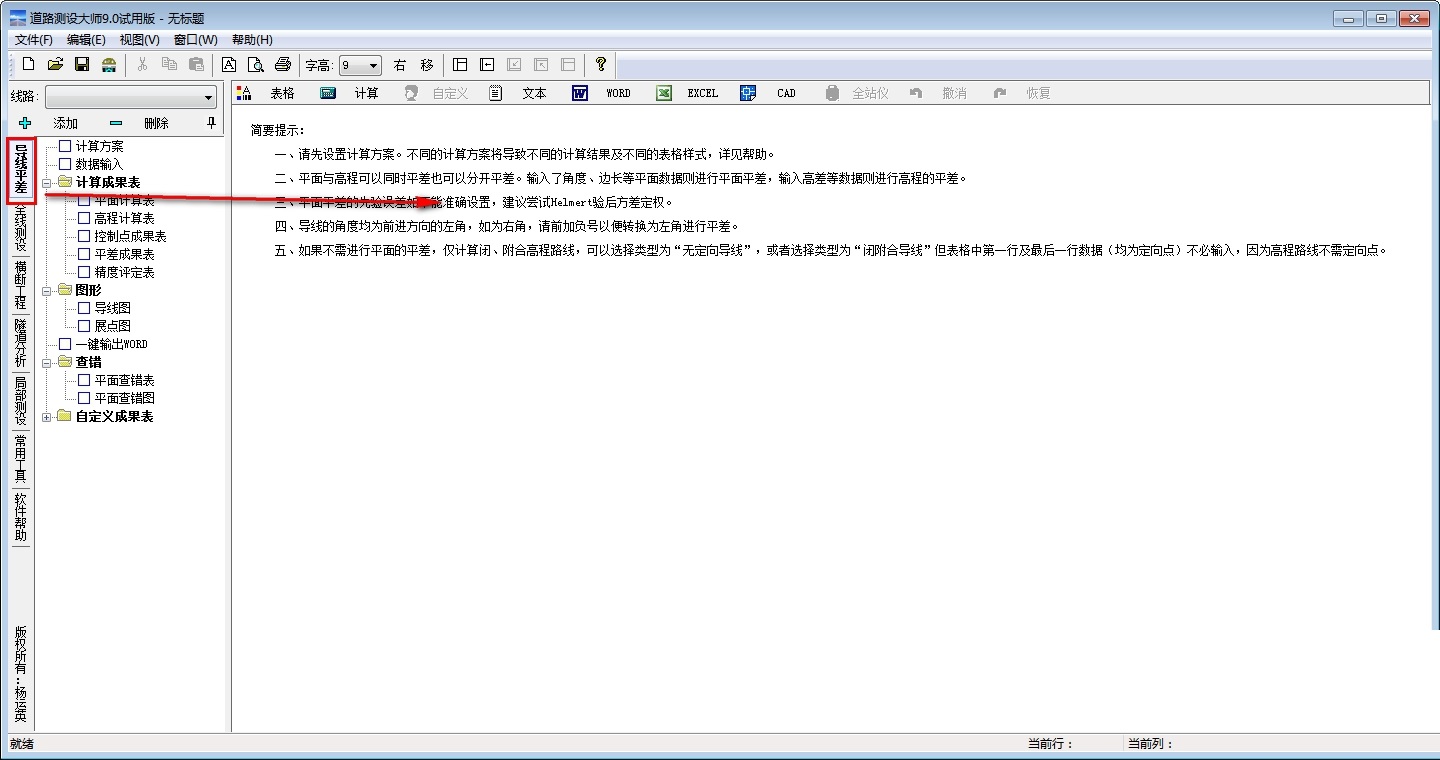1440x760 pixels.
Task: Switch to the 隧道分析 side tab
Action: coord(21,344)
